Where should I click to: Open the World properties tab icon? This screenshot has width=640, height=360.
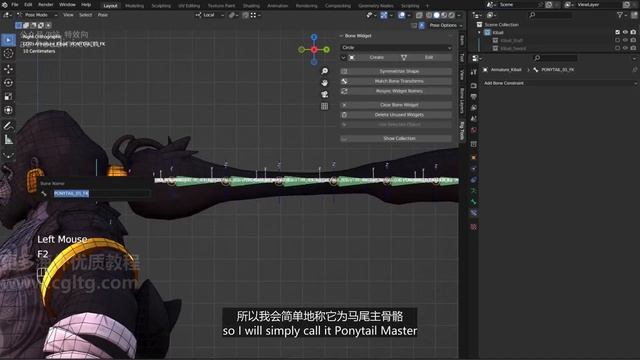click(x=473, y=130)
